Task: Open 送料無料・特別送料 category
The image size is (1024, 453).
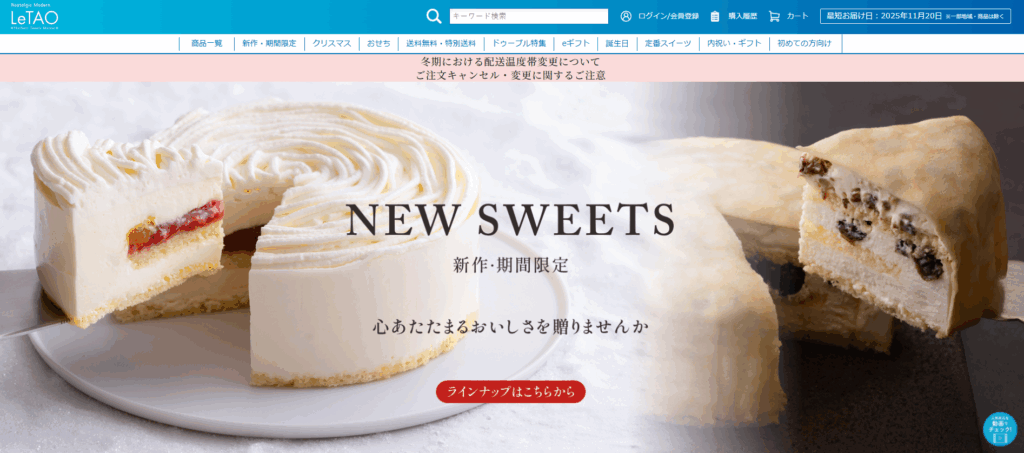Action: click(441, 44)
